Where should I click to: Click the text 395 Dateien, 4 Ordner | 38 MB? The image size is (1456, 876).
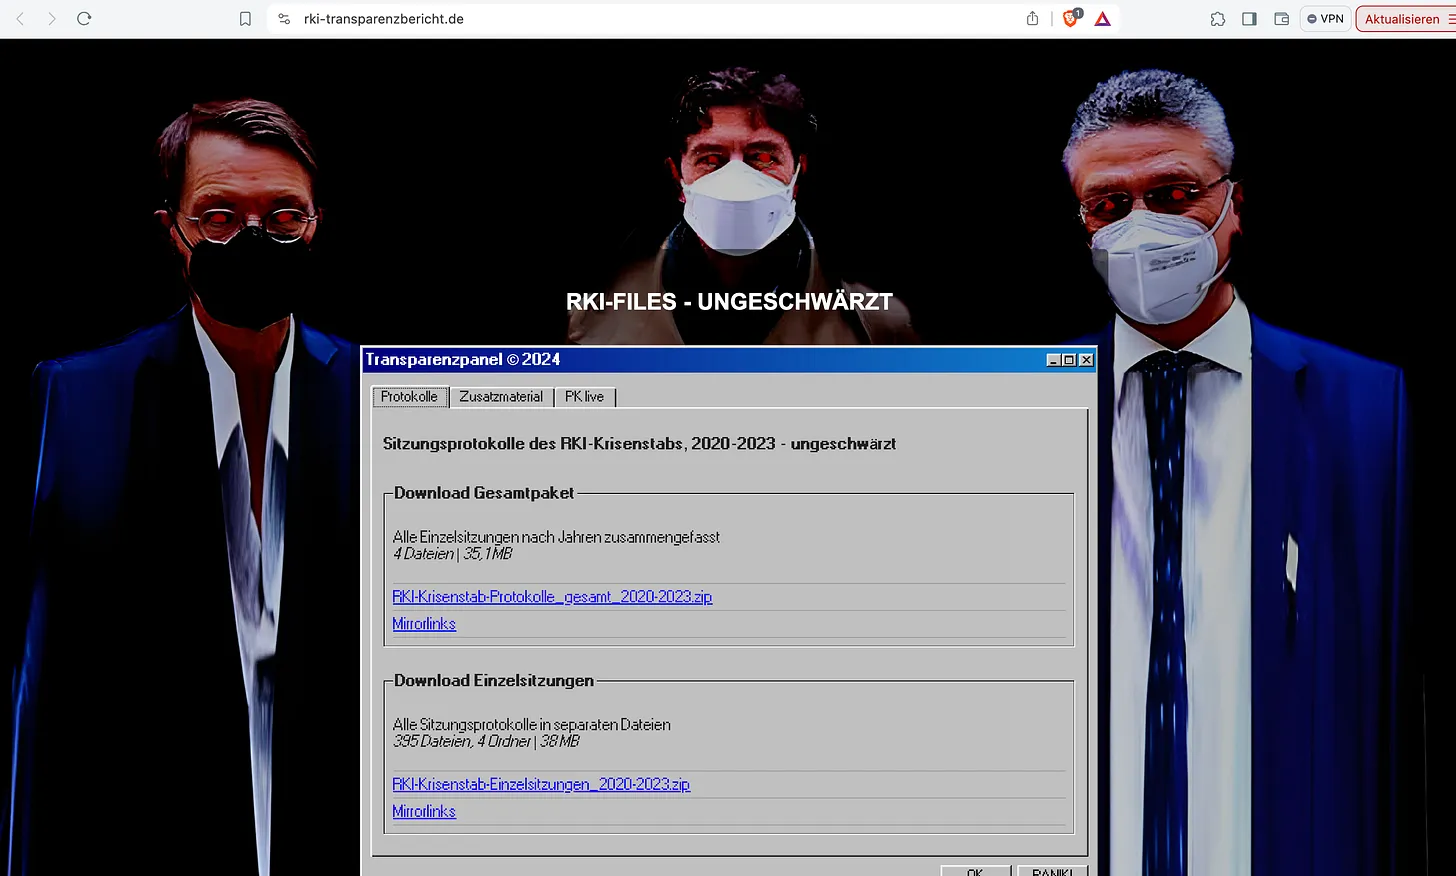point(486,742)
